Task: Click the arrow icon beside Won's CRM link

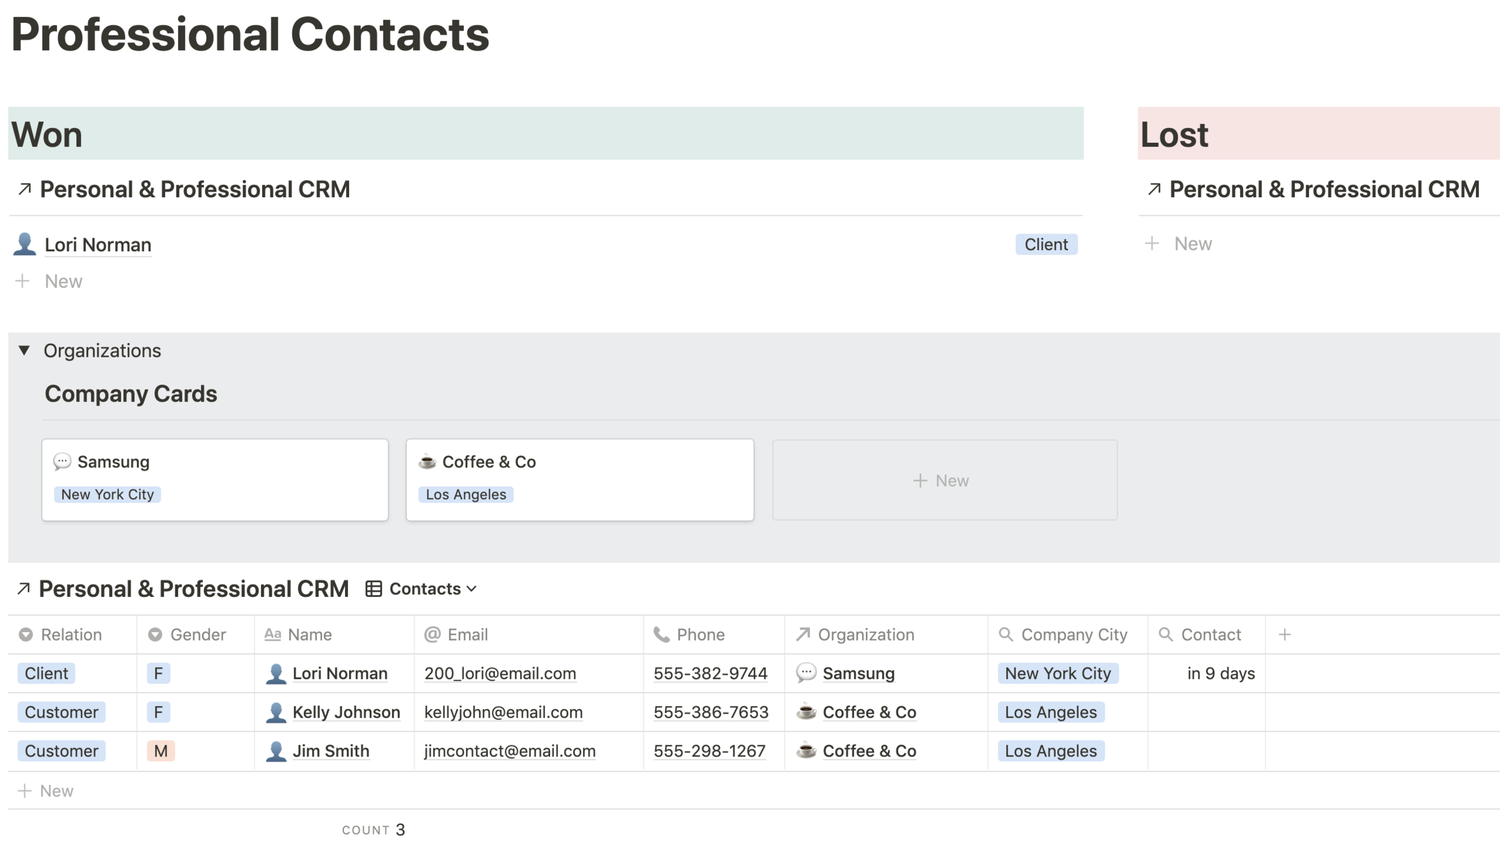Action: pos(24,189)
